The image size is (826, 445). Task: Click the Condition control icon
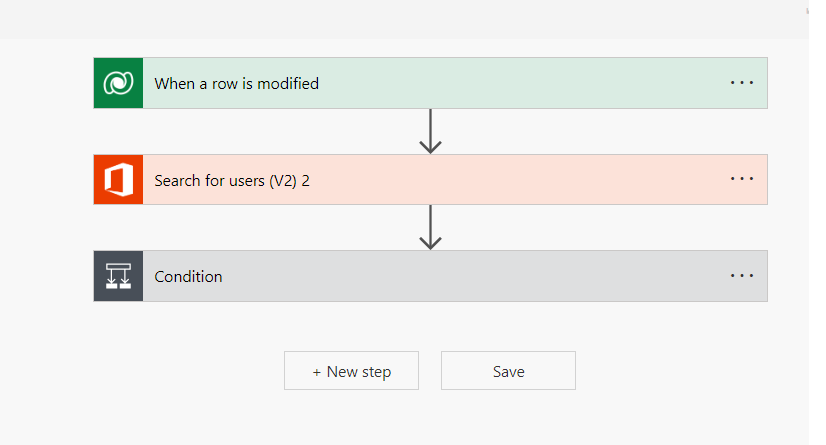coord(118,276)
